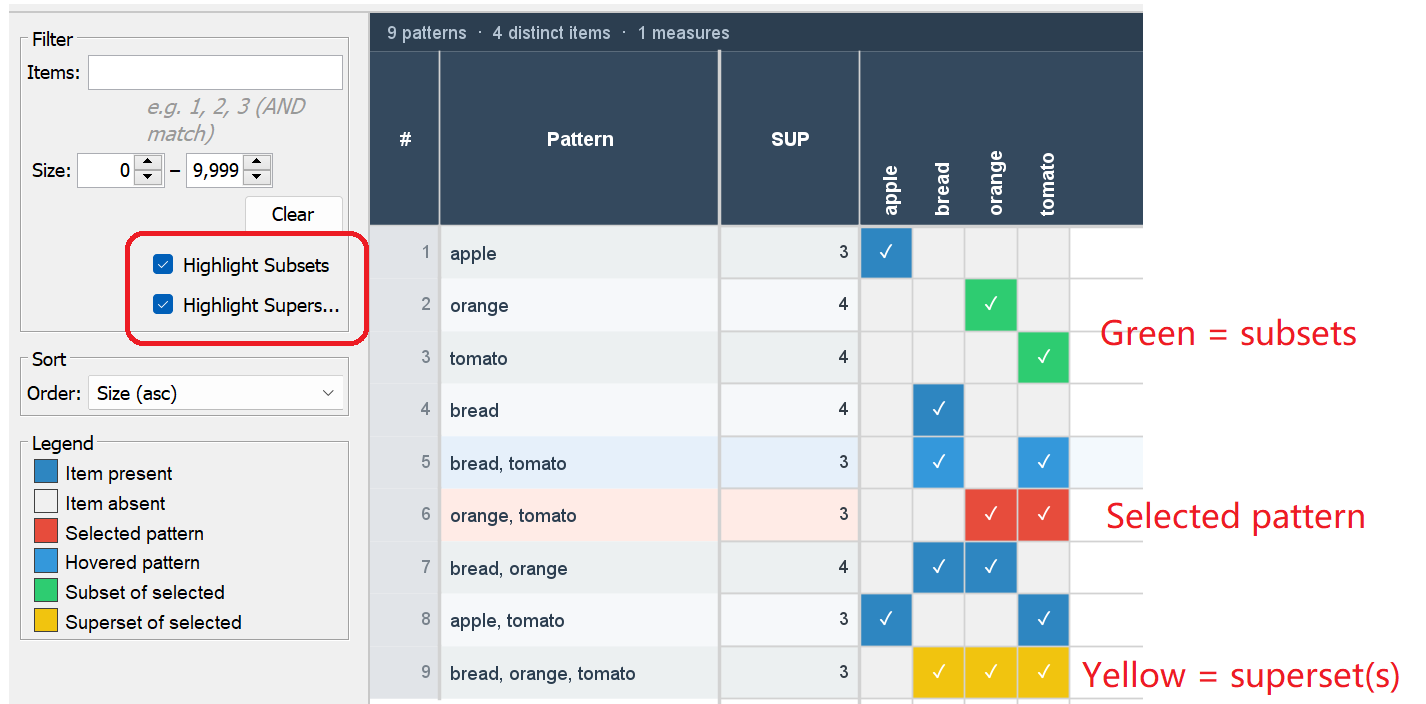Click the Pattern column header

(x=580, y=139)
